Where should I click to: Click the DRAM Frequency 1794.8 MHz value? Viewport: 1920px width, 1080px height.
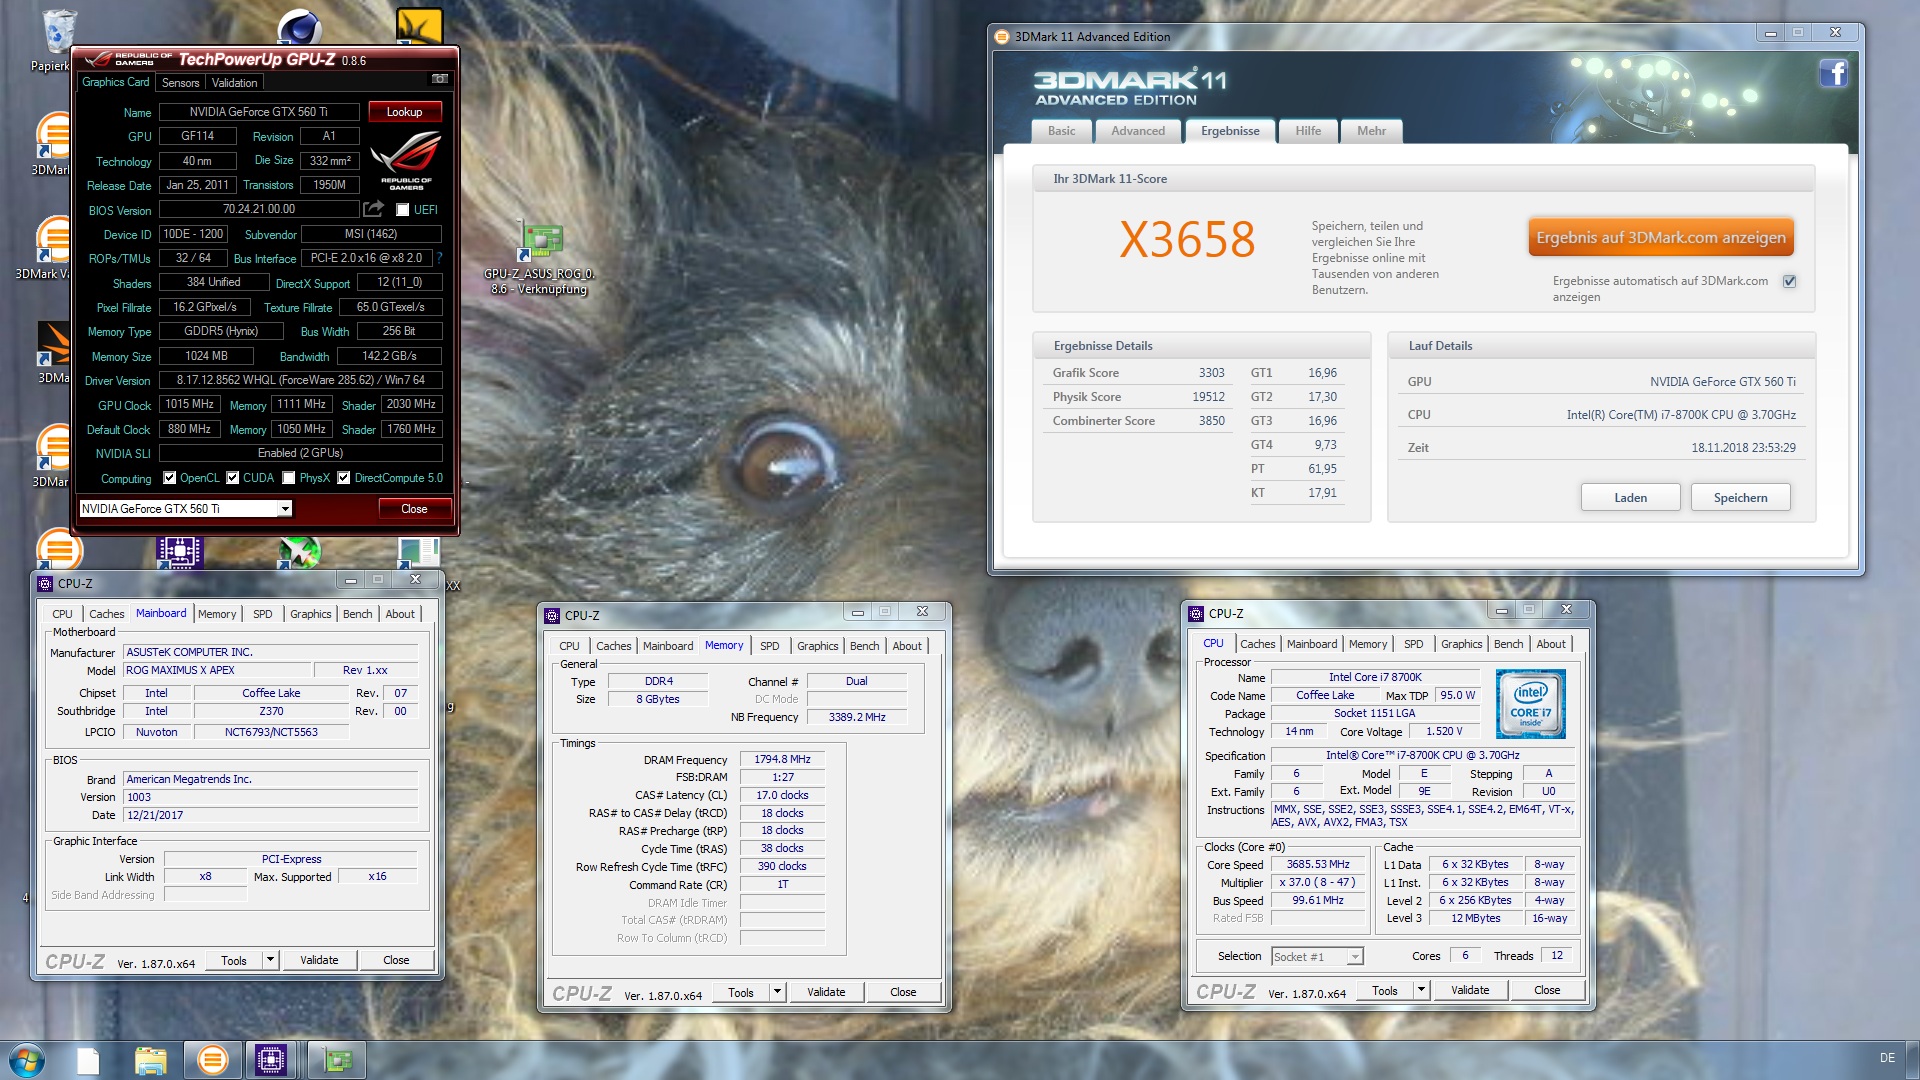pos(782,760)
